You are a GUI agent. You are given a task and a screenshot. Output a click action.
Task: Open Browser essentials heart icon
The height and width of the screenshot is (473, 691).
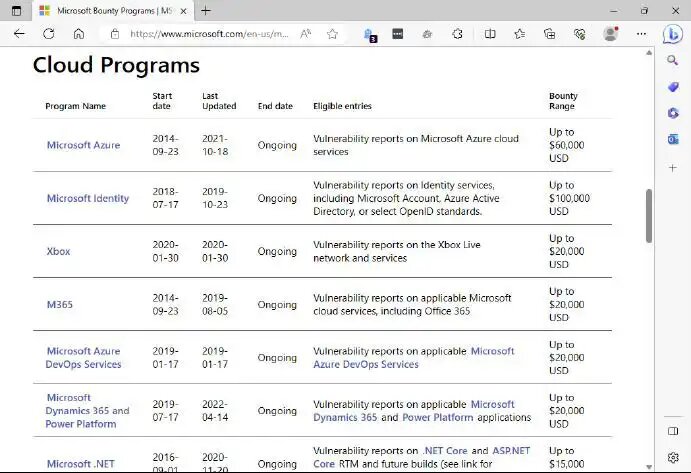[580, 34]
